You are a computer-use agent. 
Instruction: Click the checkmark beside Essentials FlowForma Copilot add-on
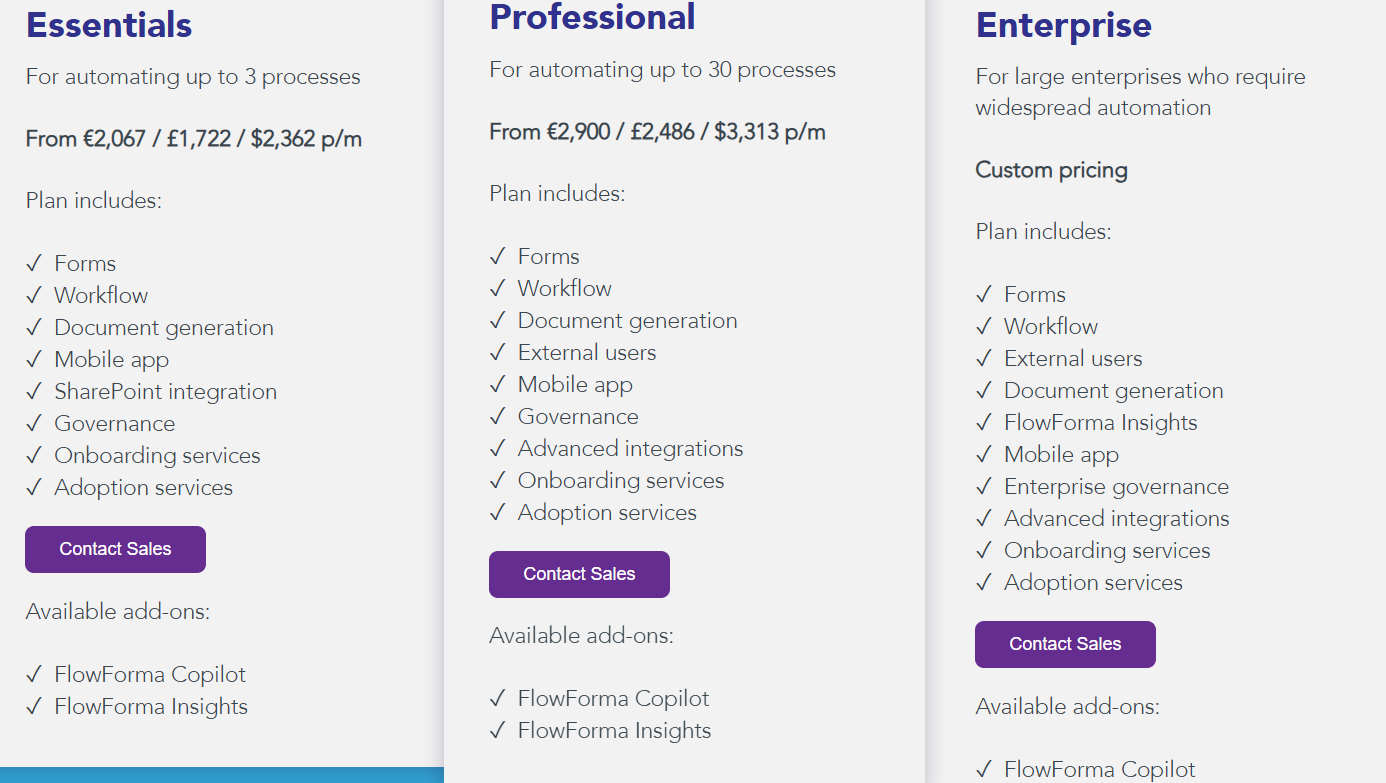click(x=35, y=675)
